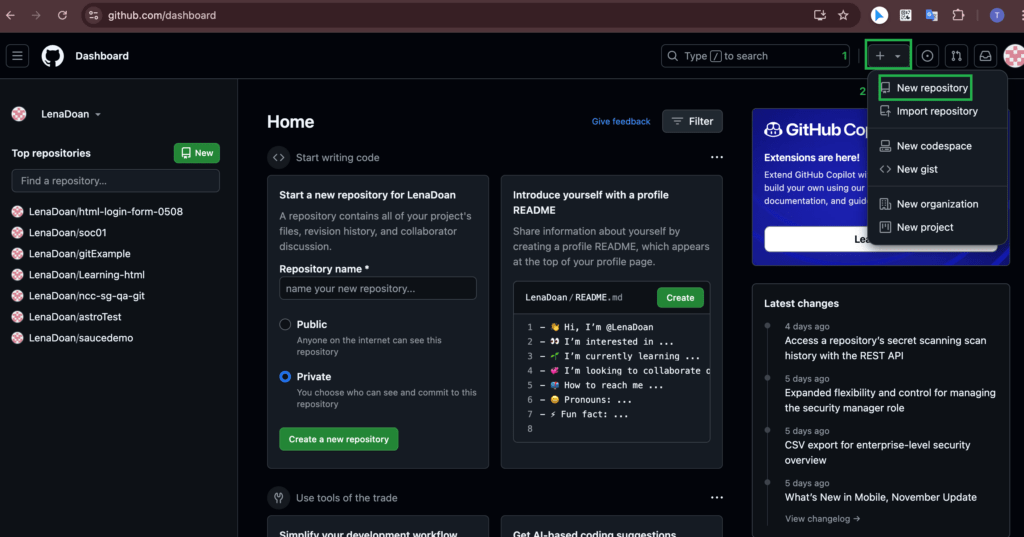
Task: Click the Start writing code icon
Action: [x=279, y=157]
